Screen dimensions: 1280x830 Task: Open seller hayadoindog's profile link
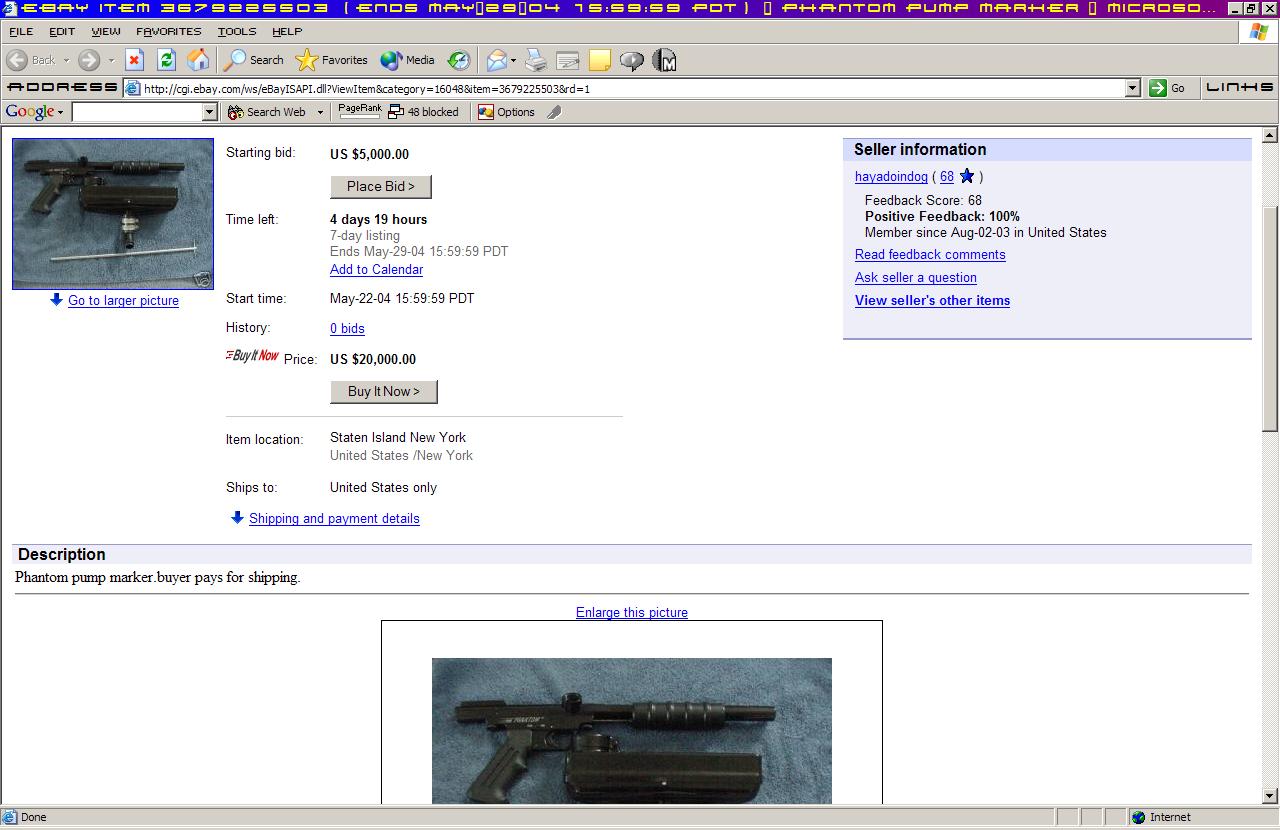(891, 176)
